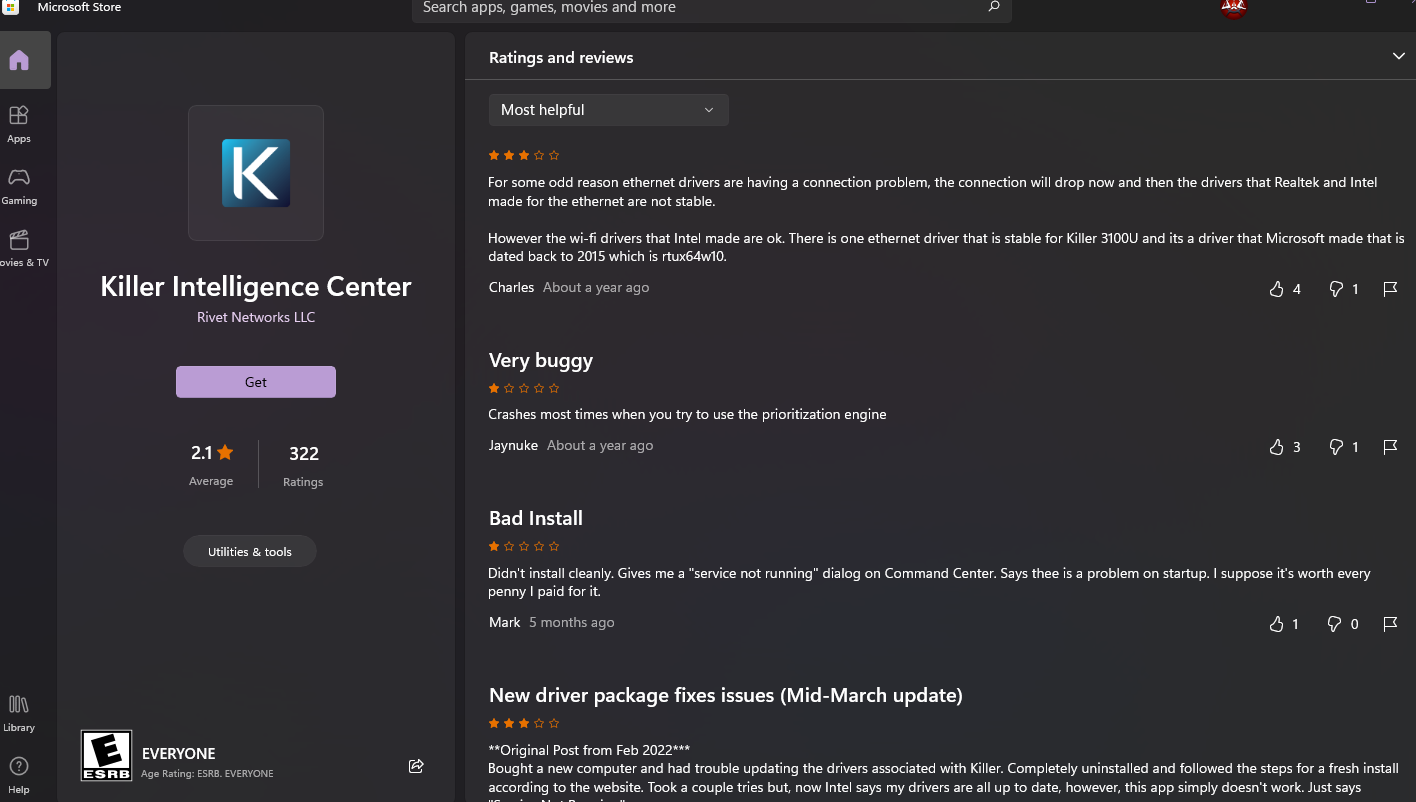This screenshot has height=802, width=1416.
Task: Report Charles's review with flag icon
Action: (x=1390, y=289)
